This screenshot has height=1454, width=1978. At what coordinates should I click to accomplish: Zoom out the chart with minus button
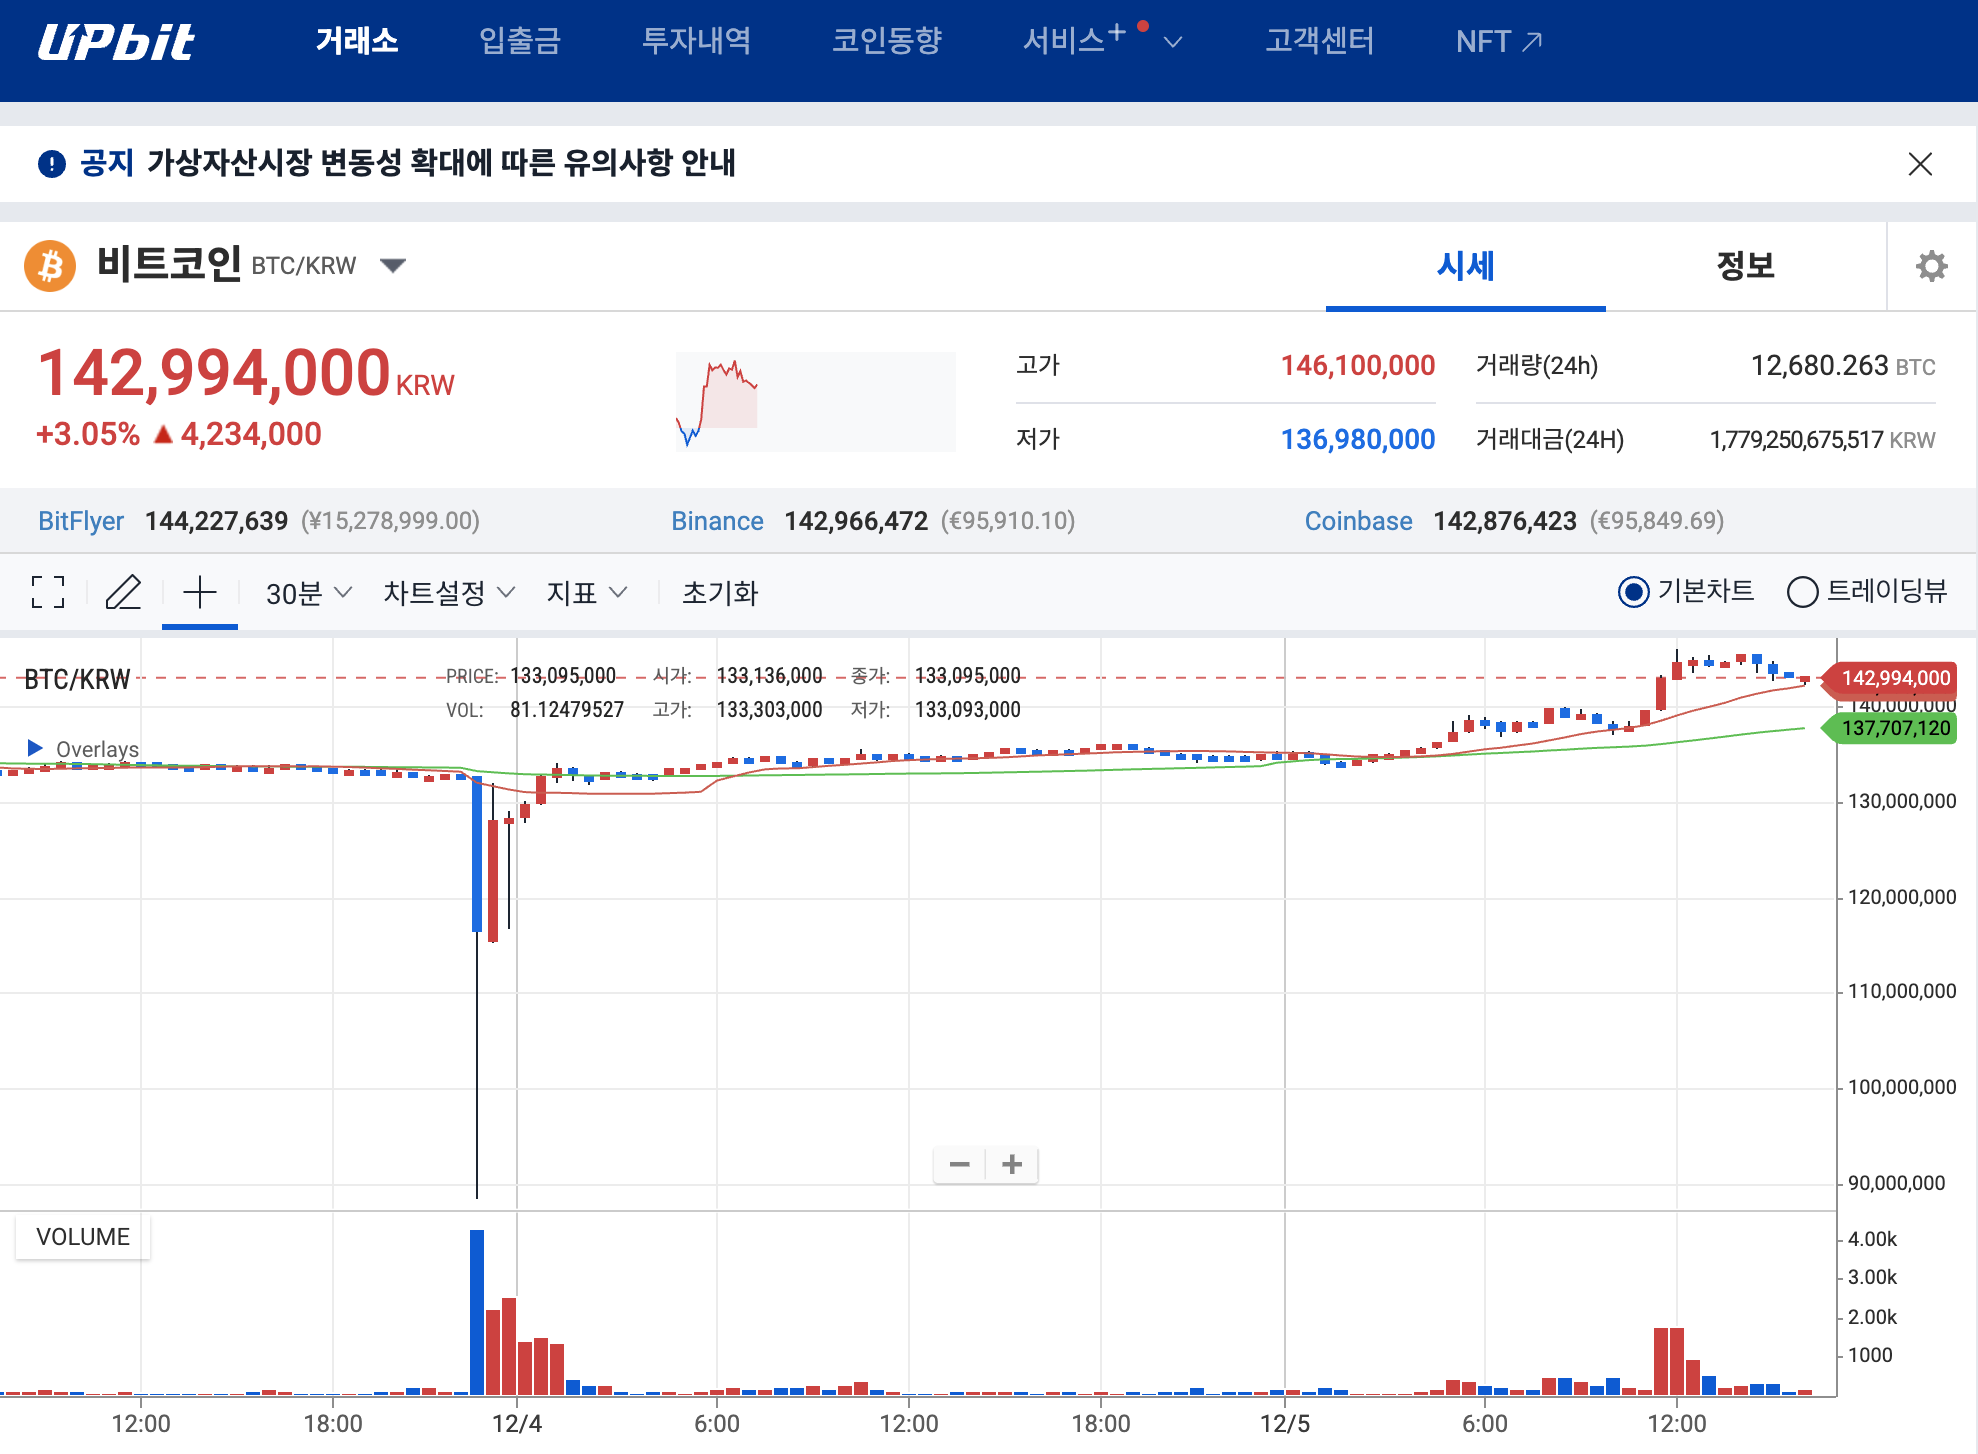coord(960,1164)
